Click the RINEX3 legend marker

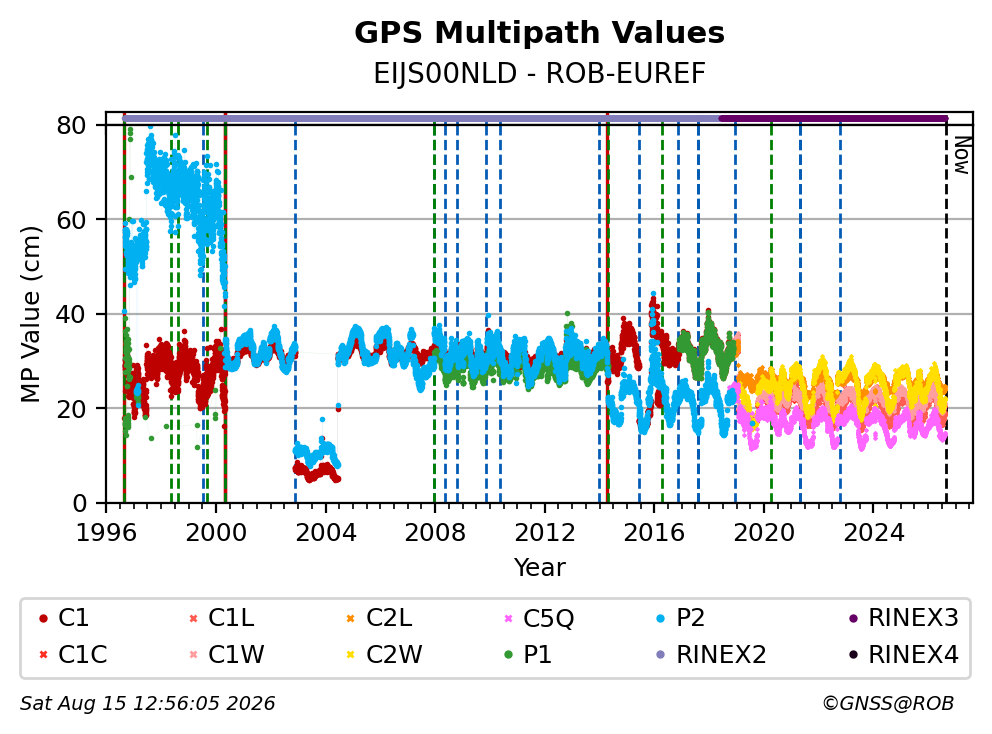[x=853, y=618]
